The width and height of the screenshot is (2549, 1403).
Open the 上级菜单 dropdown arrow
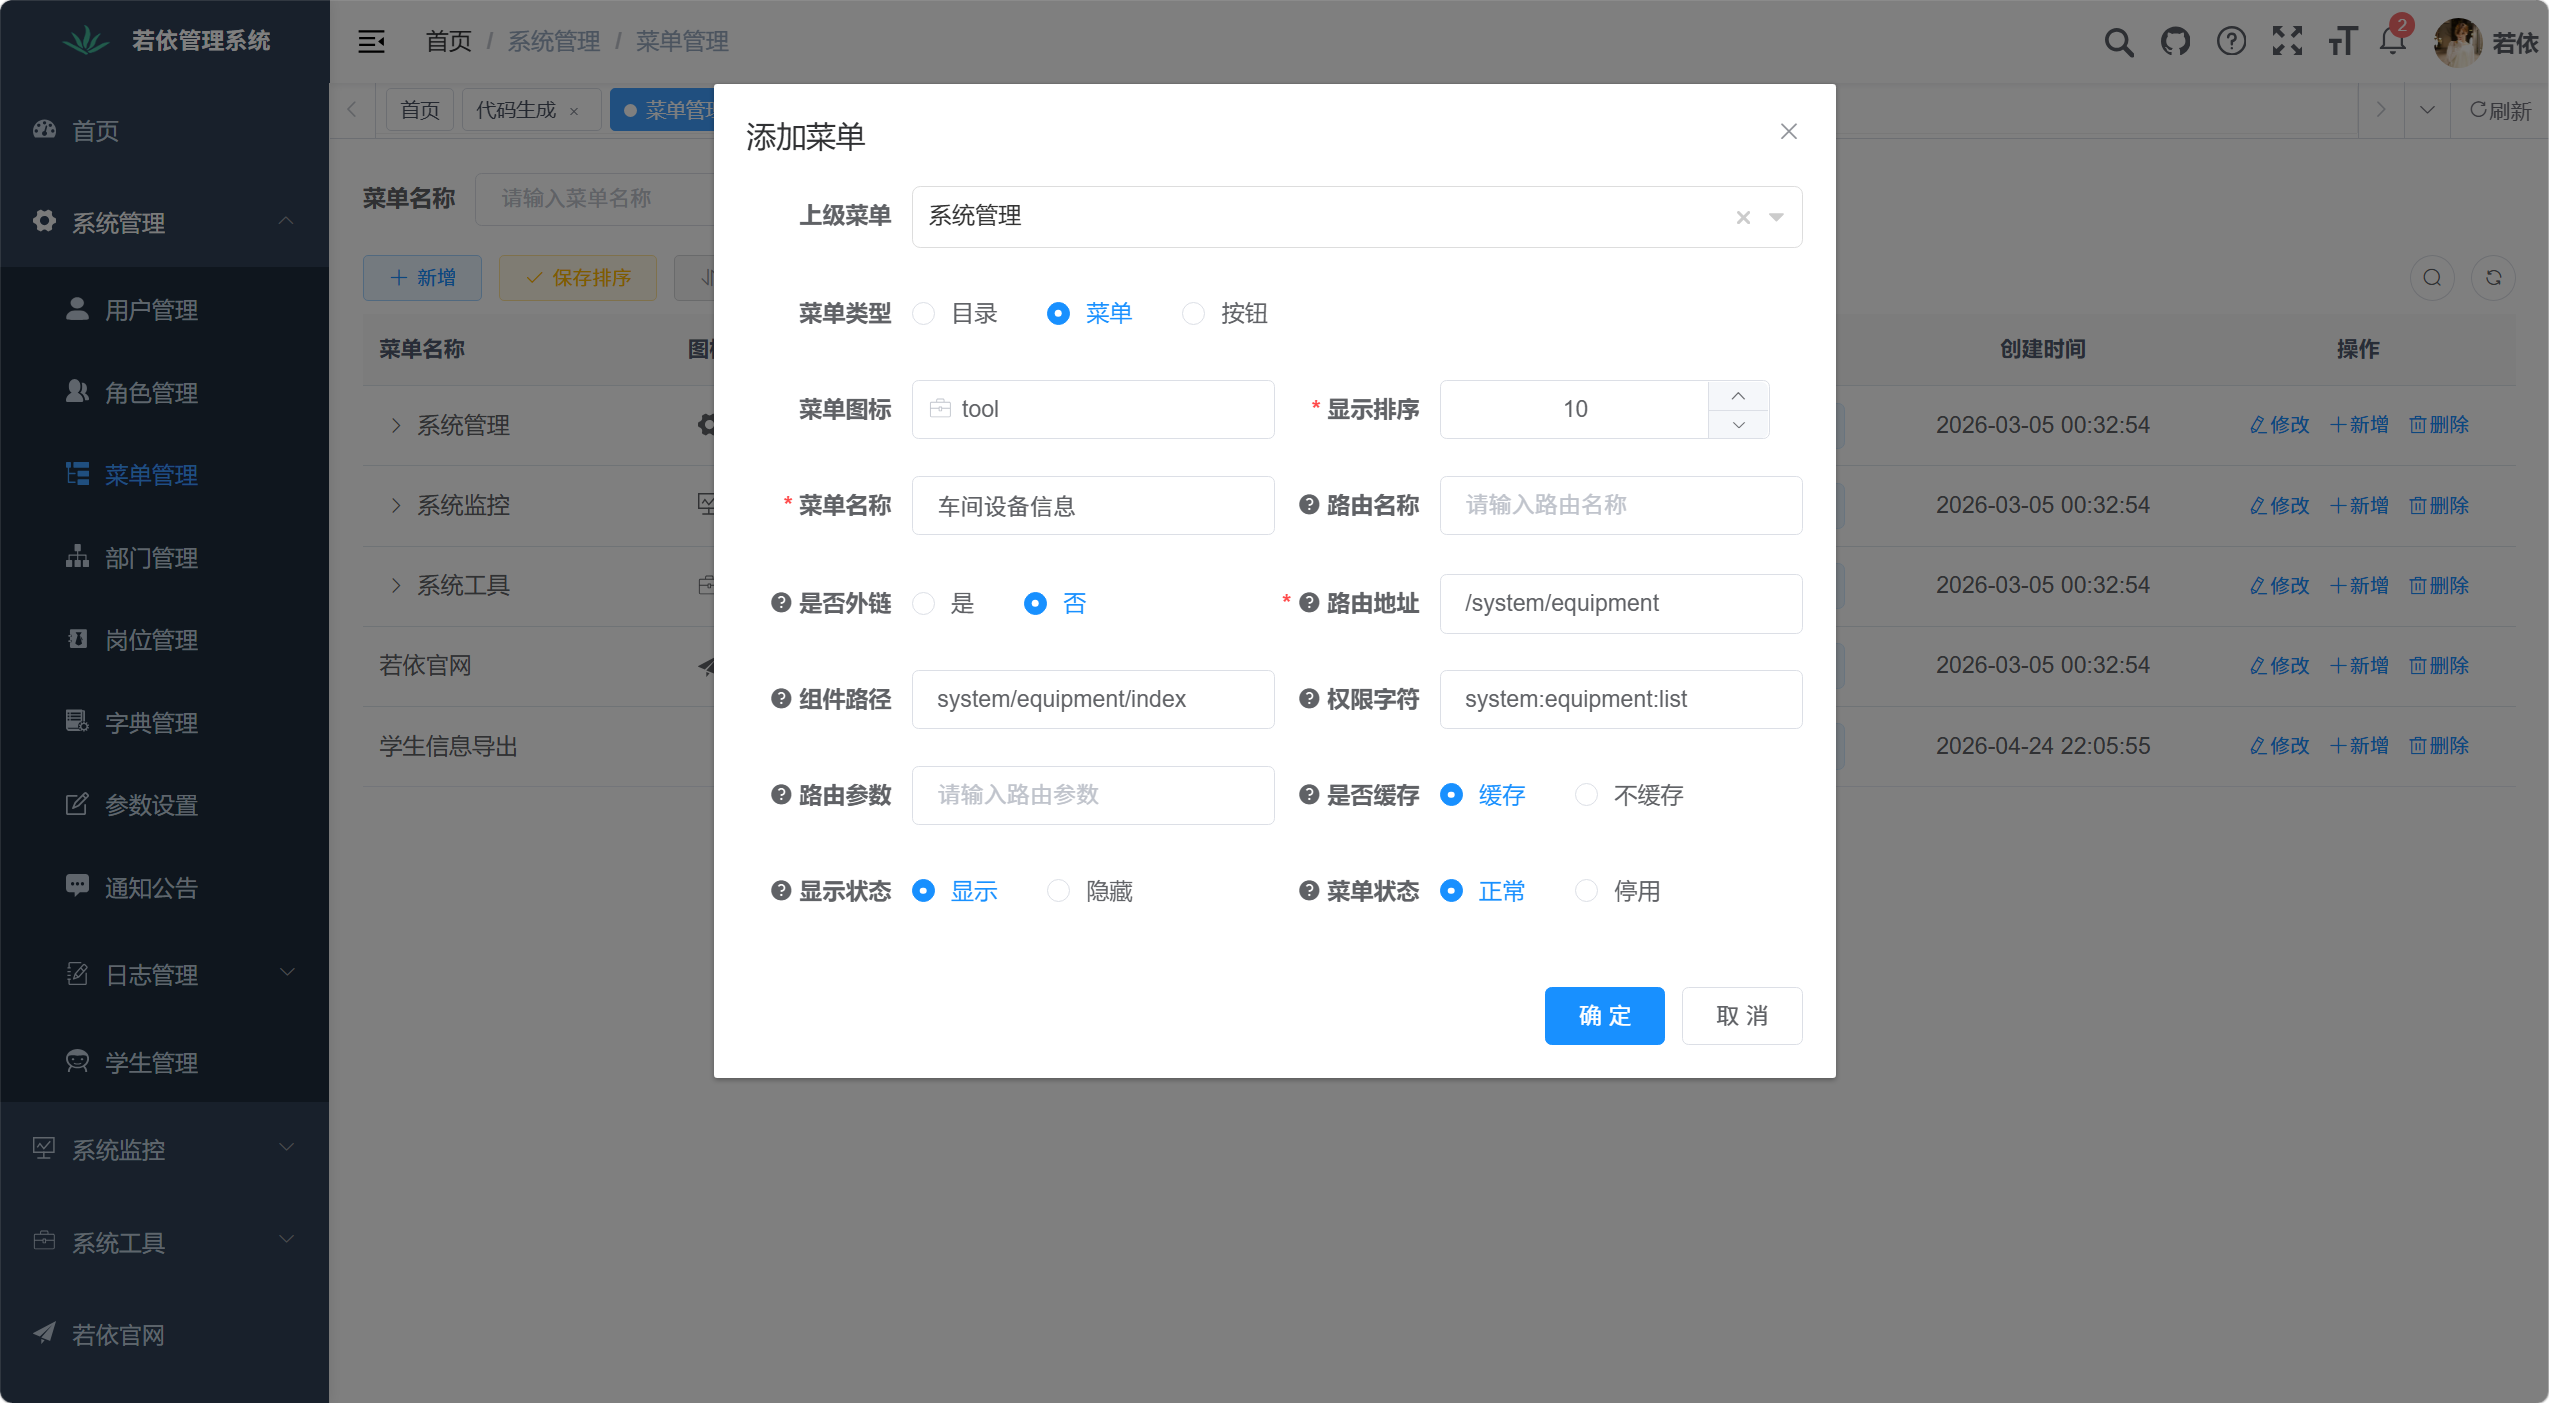[1776, 217]
